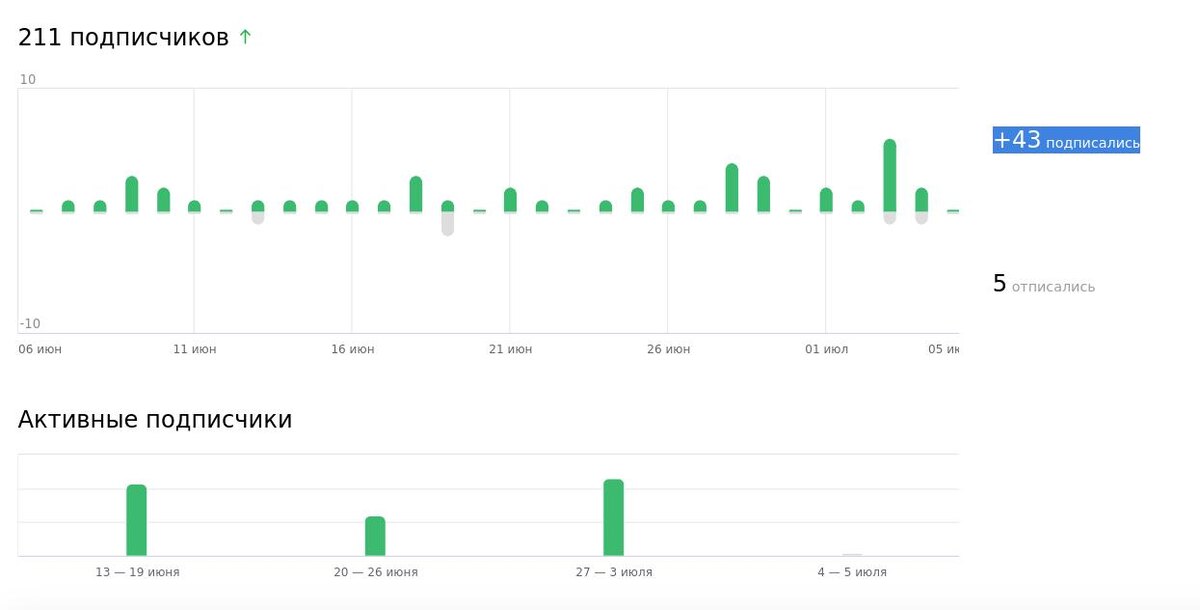Click the 21 июн axis label

pyautogui.click(x=510, y=349)
